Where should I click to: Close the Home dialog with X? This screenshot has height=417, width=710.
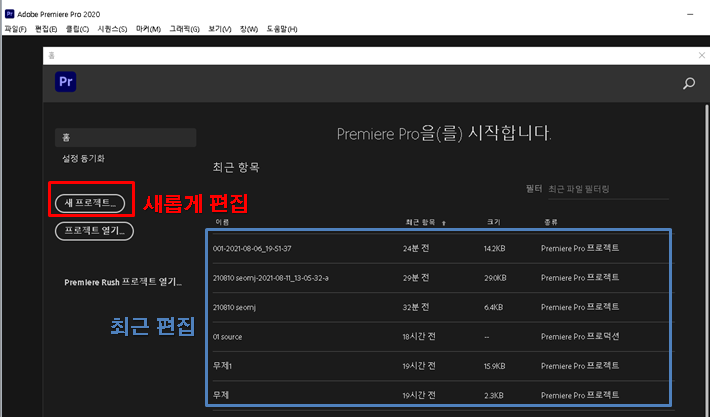[701, 55]
